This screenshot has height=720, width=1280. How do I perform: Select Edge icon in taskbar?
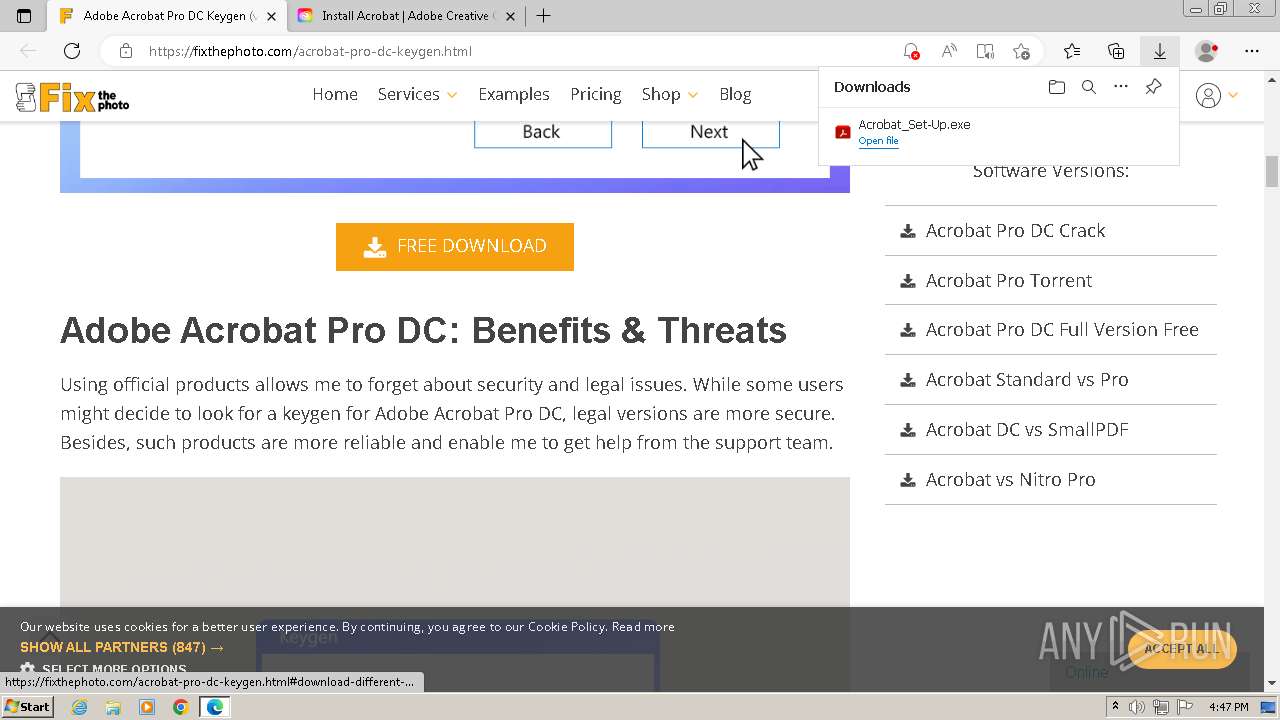(214, 707)
